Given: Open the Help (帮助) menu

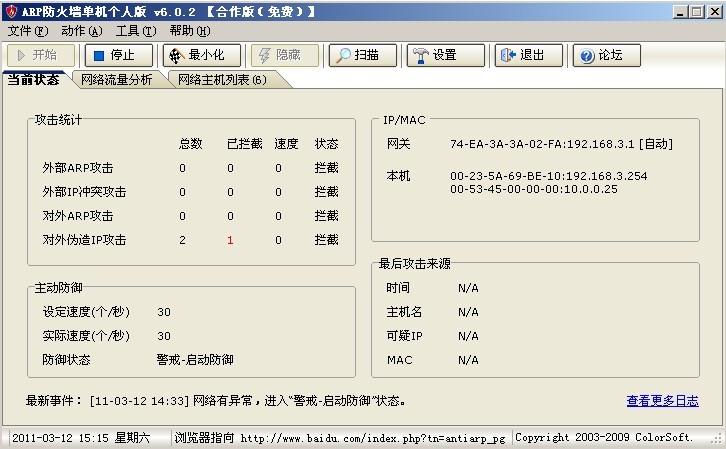Looking at the screenshot, I should click(x=189, y=31).
